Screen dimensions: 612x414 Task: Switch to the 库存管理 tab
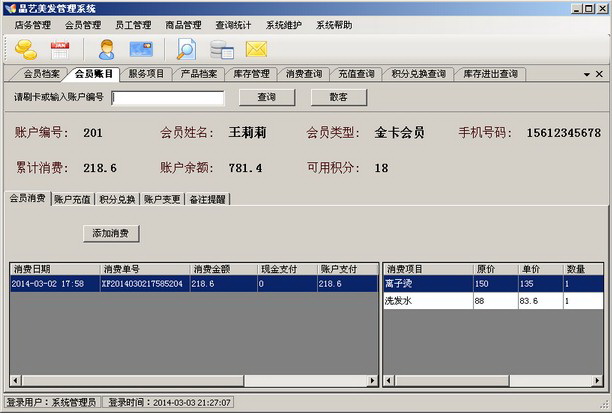pyautogui.click(x=251, y=74)
